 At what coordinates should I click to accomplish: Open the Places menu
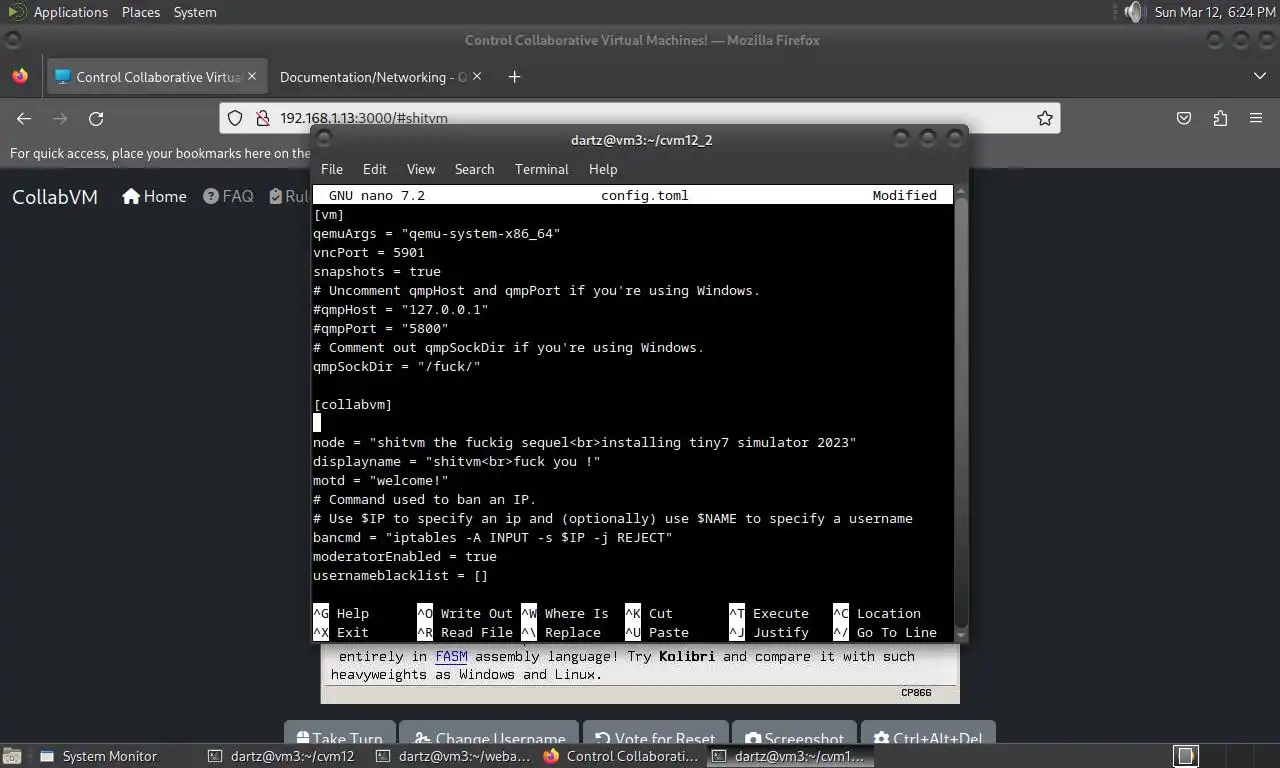click(141, 12)
